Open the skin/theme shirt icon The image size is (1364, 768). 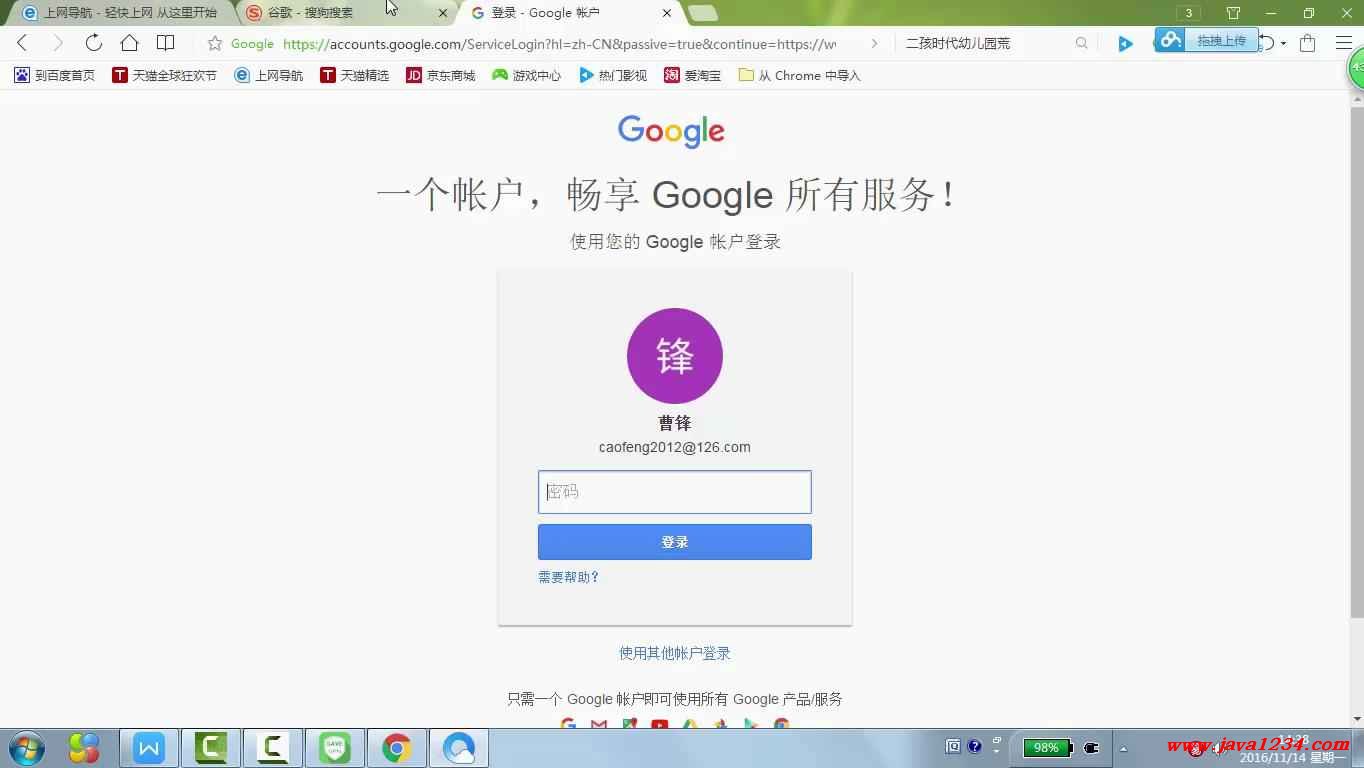pyautogui.click(x=1233, y=13)
